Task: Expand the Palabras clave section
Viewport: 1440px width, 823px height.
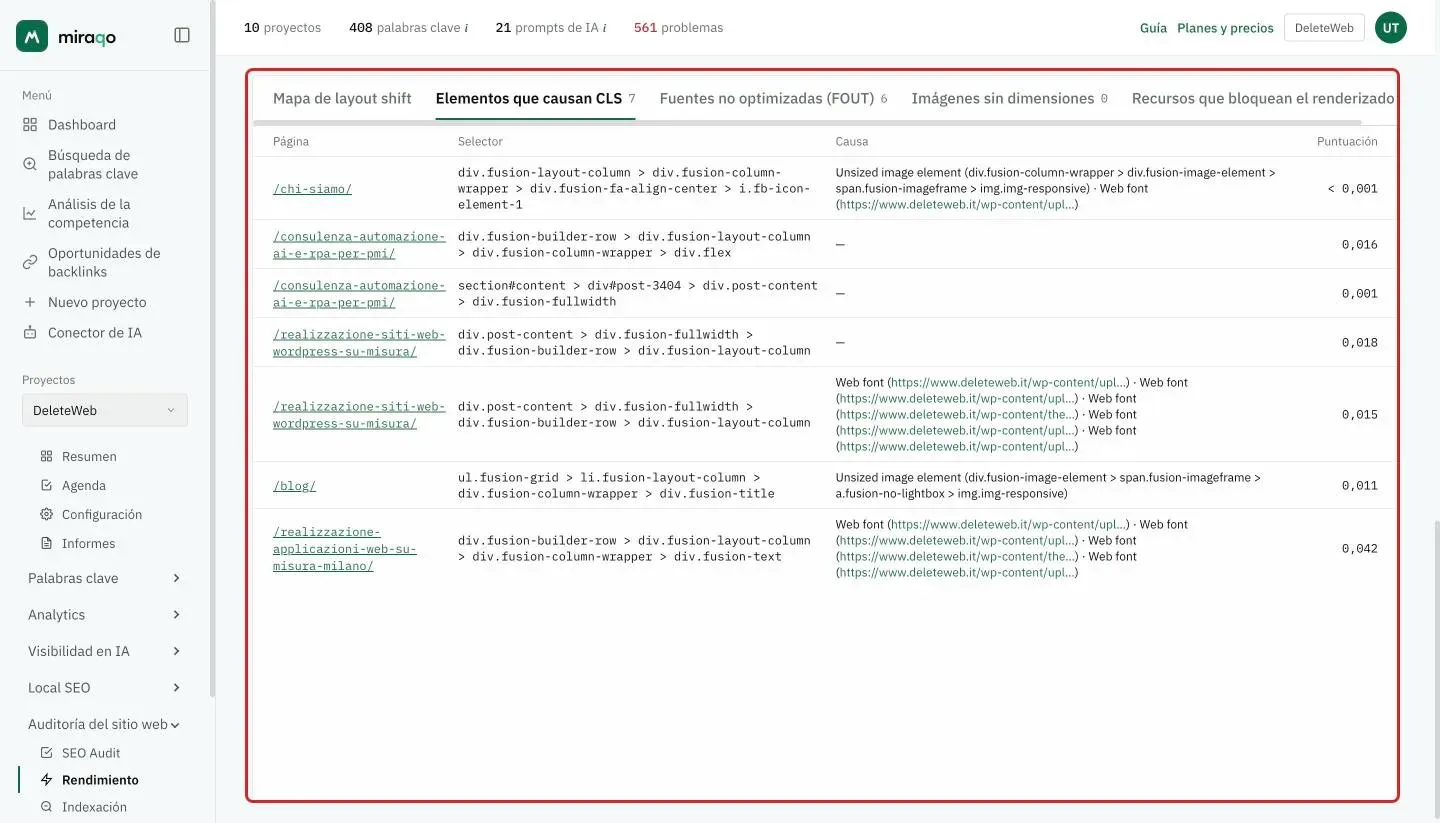Action: tap(104, 578)
